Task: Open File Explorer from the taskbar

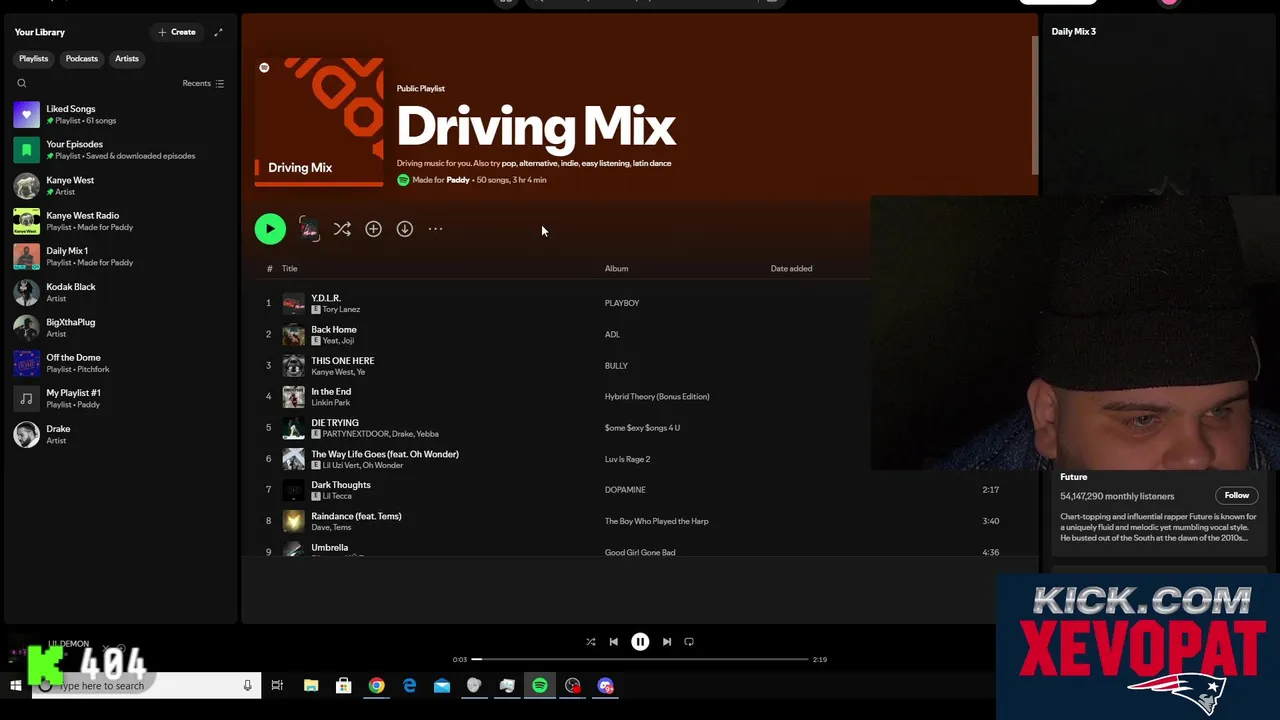Action: pos(311,685)
